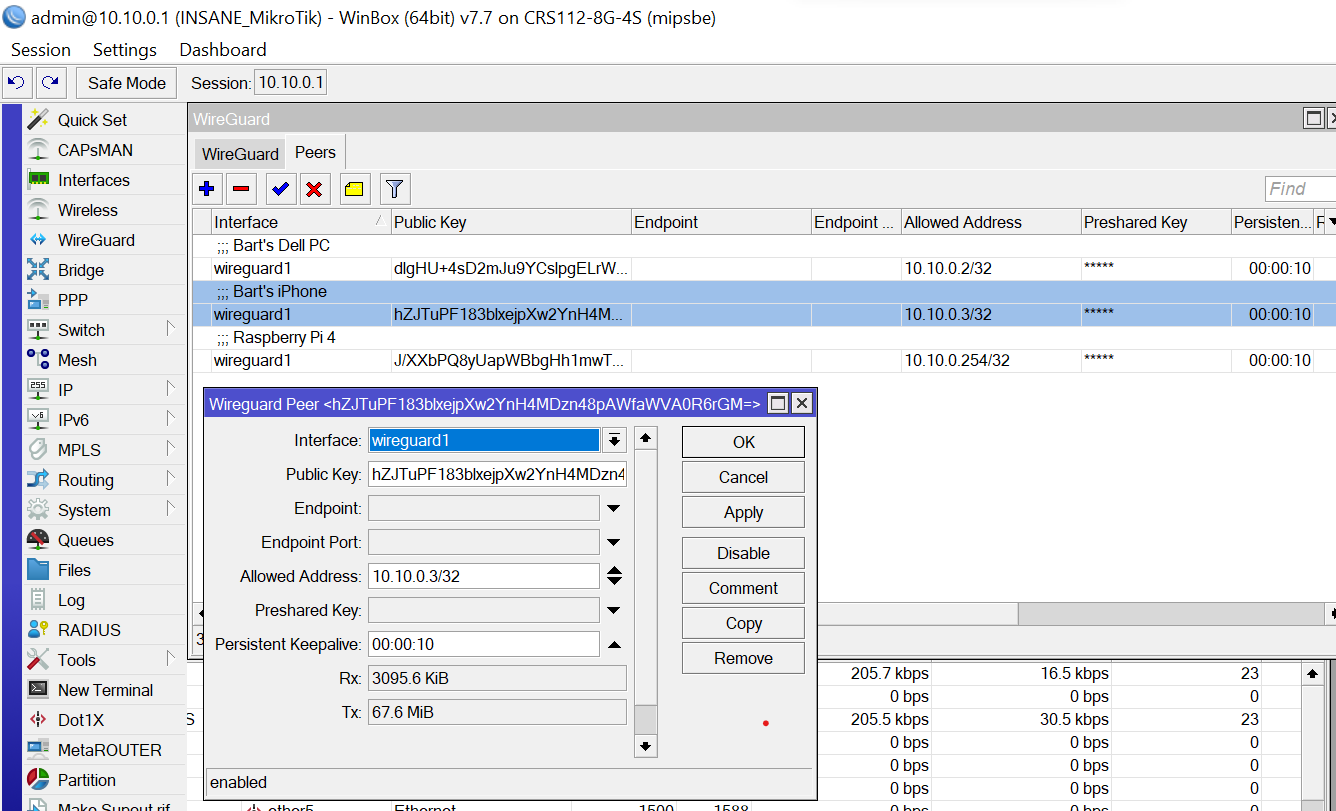Click Cancel in the peer dialog
Screen dimensions: 1336x811
click(x=743, y=477)
